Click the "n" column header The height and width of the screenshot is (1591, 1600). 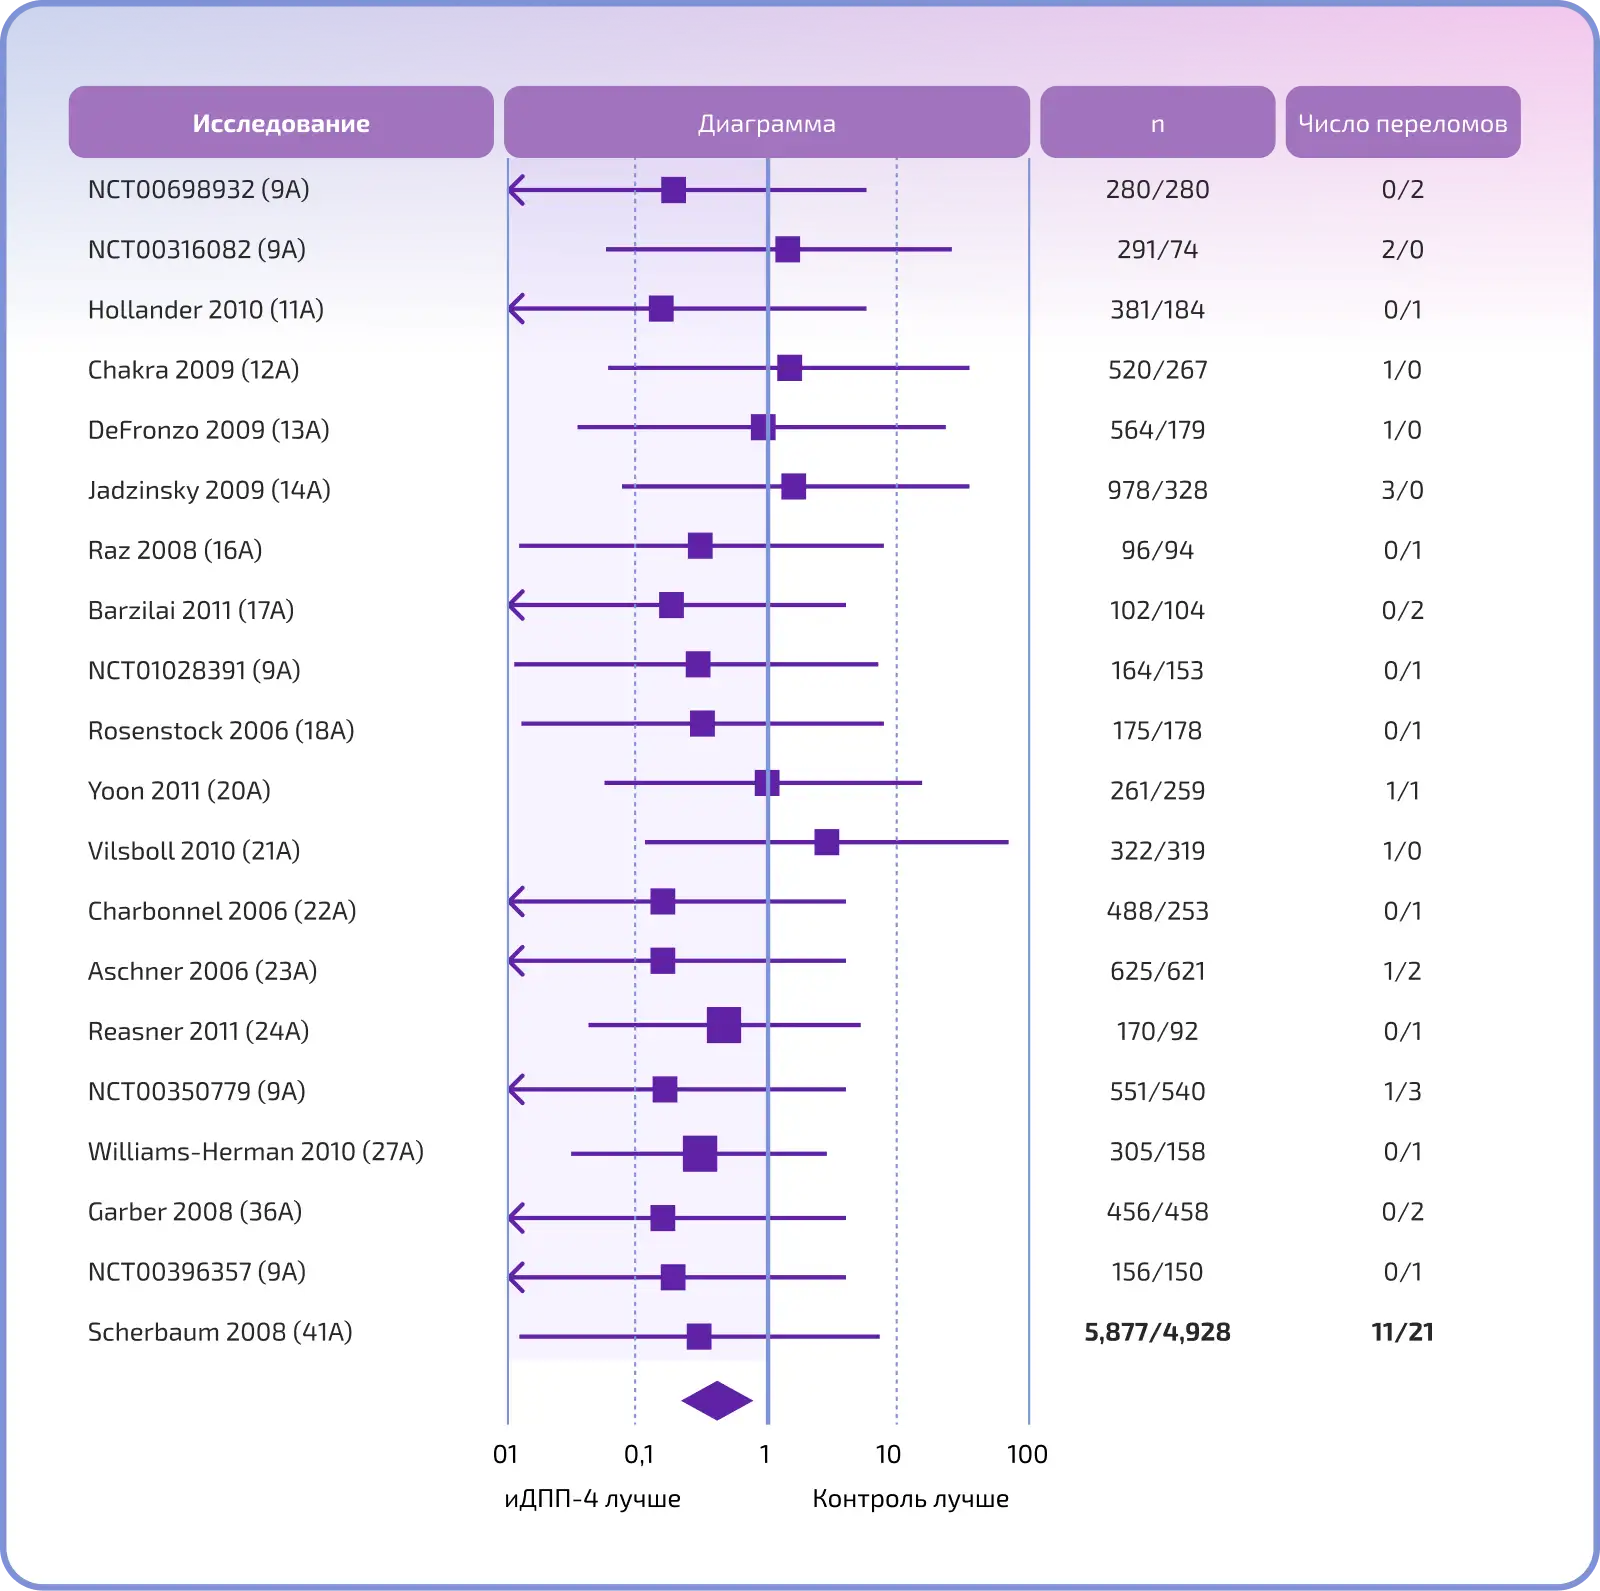coord(1157,123)
